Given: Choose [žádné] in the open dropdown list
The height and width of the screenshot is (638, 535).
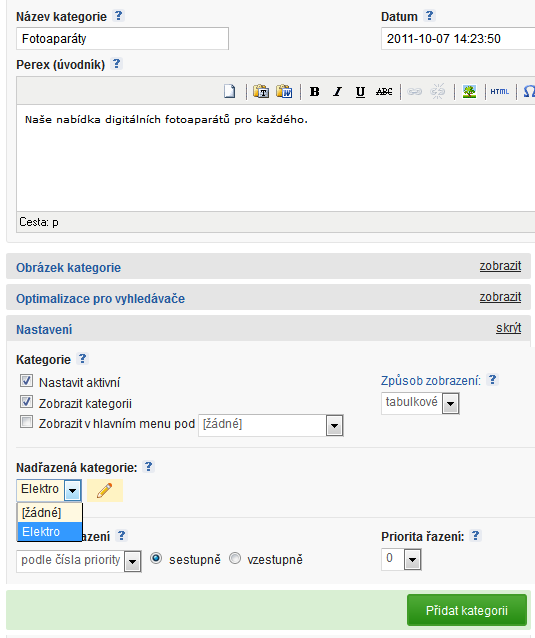Looking at the screenshot, I should click(50, 513).
